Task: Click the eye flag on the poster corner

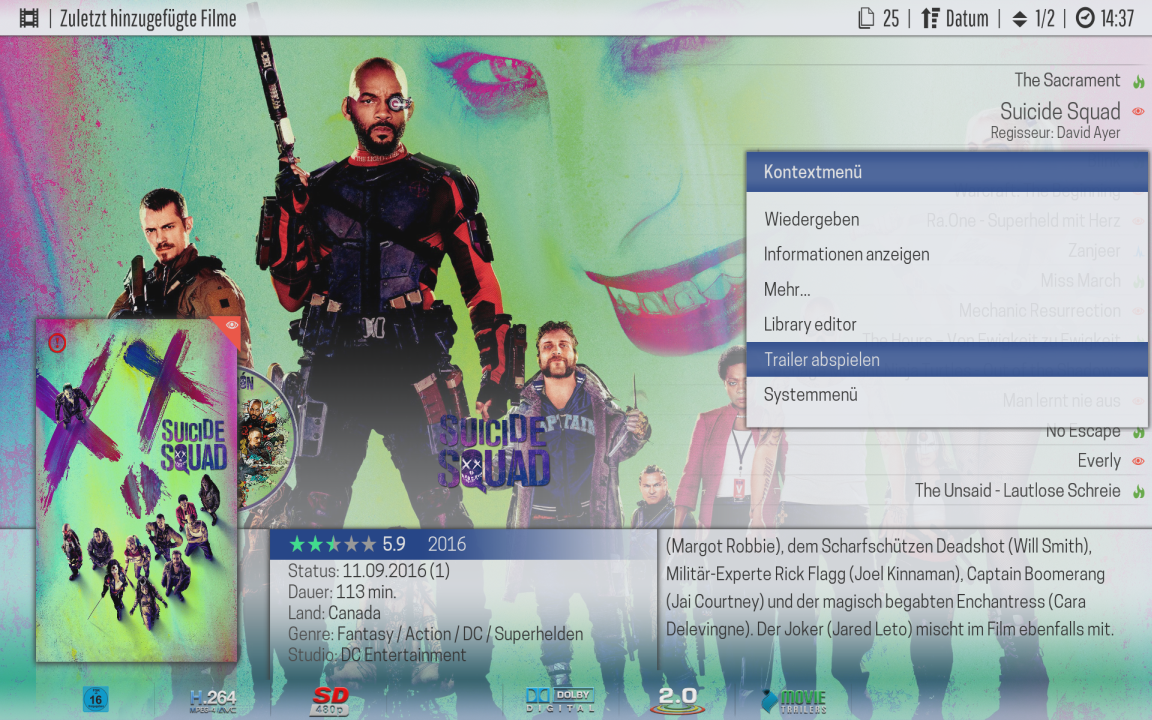Action: [232, 325]
